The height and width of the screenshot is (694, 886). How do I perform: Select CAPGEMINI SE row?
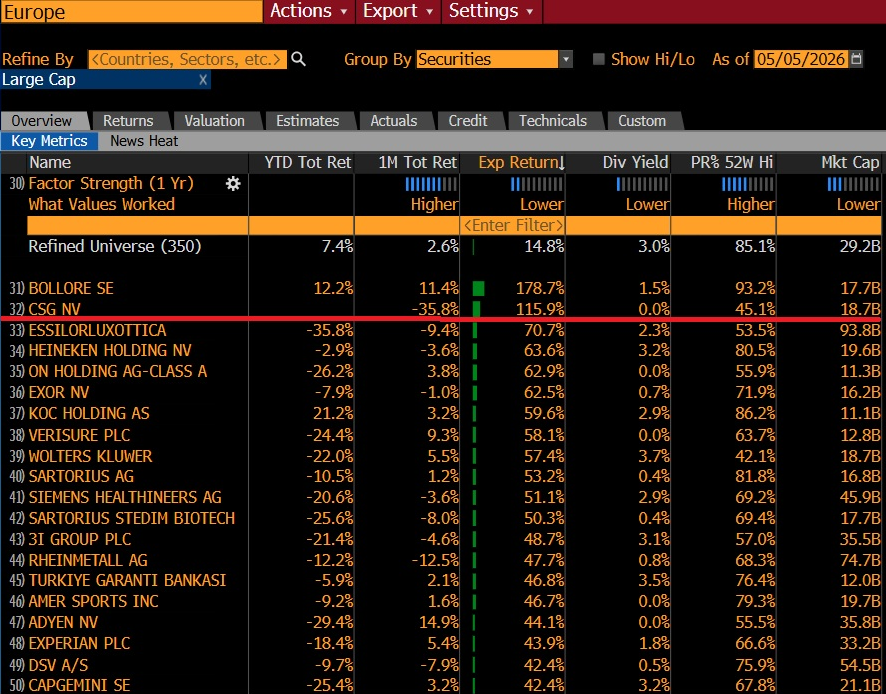pyautogui.click(x=441, y=685)
